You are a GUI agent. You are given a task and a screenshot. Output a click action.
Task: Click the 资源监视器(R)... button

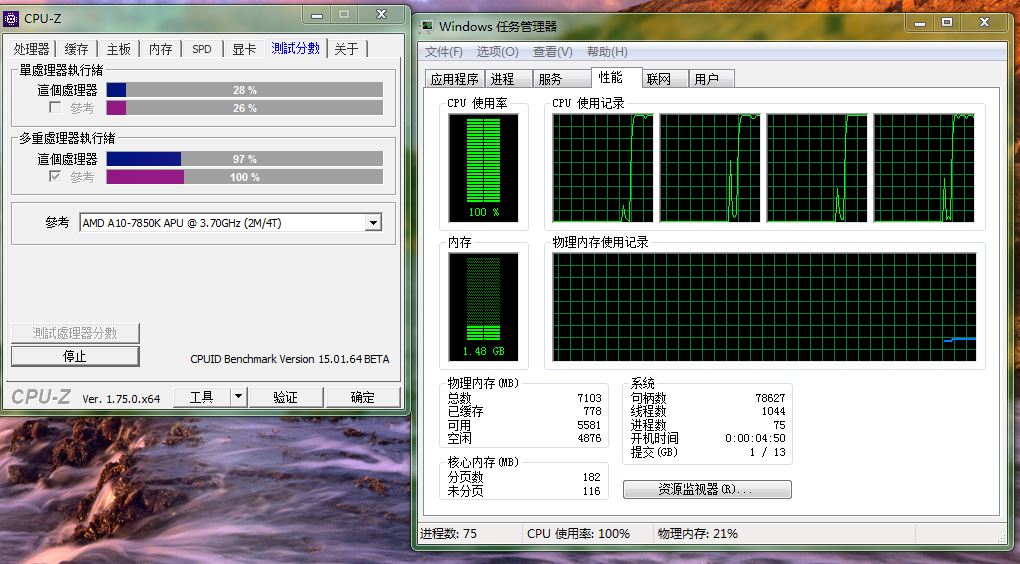[707, 490]
